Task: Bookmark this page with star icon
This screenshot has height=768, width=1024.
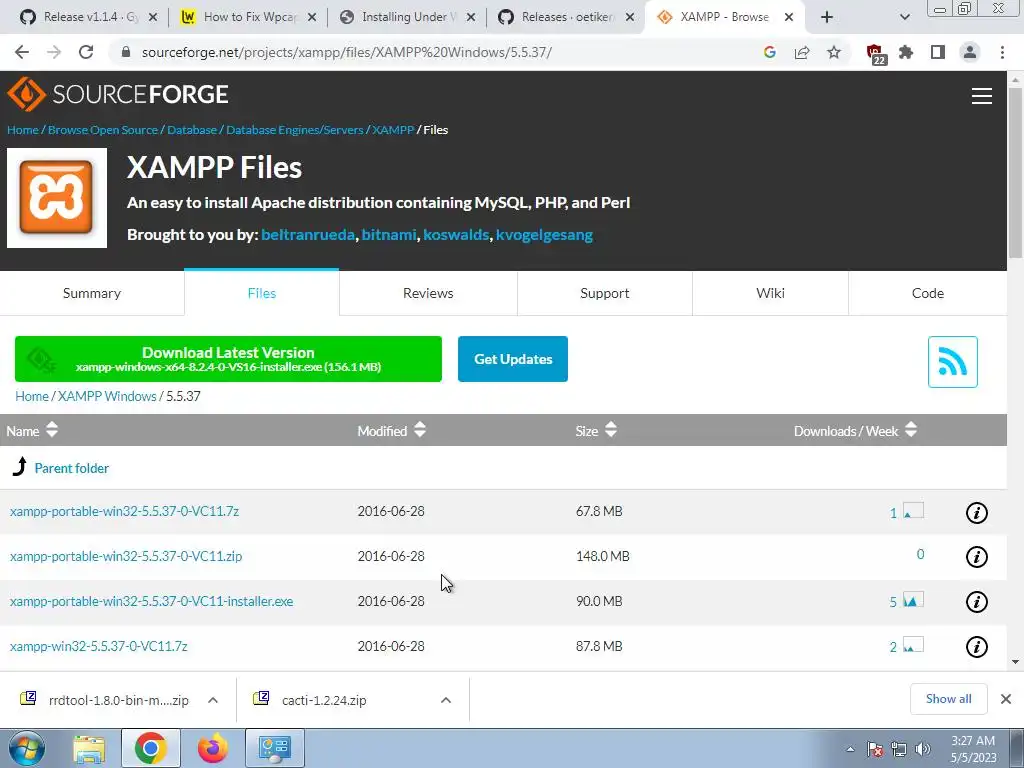Action: 833,52
